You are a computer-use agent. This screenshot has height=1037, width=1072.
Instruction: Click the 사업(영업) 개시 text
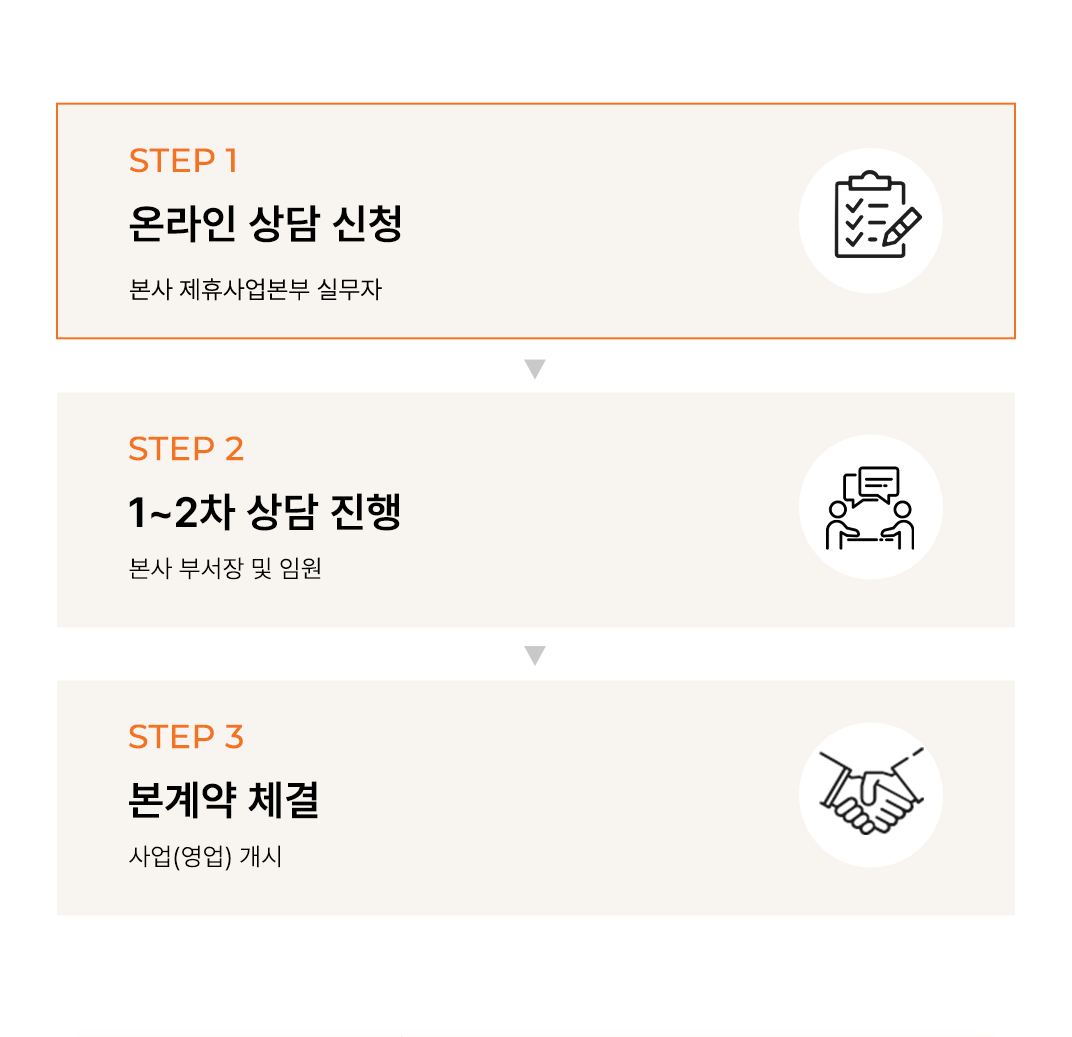pyautogui.click(x=205, y=857)
